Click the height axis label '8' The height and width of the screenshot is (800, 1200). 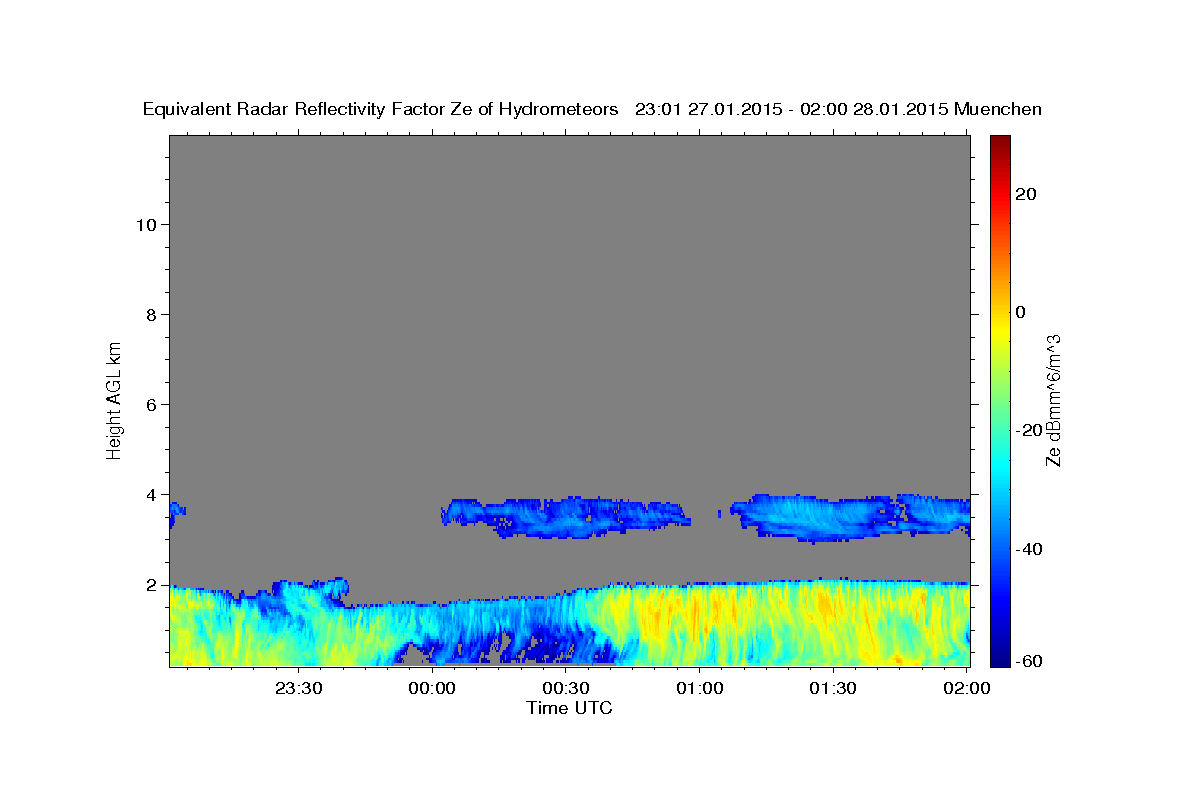click(x=152, y=314)
